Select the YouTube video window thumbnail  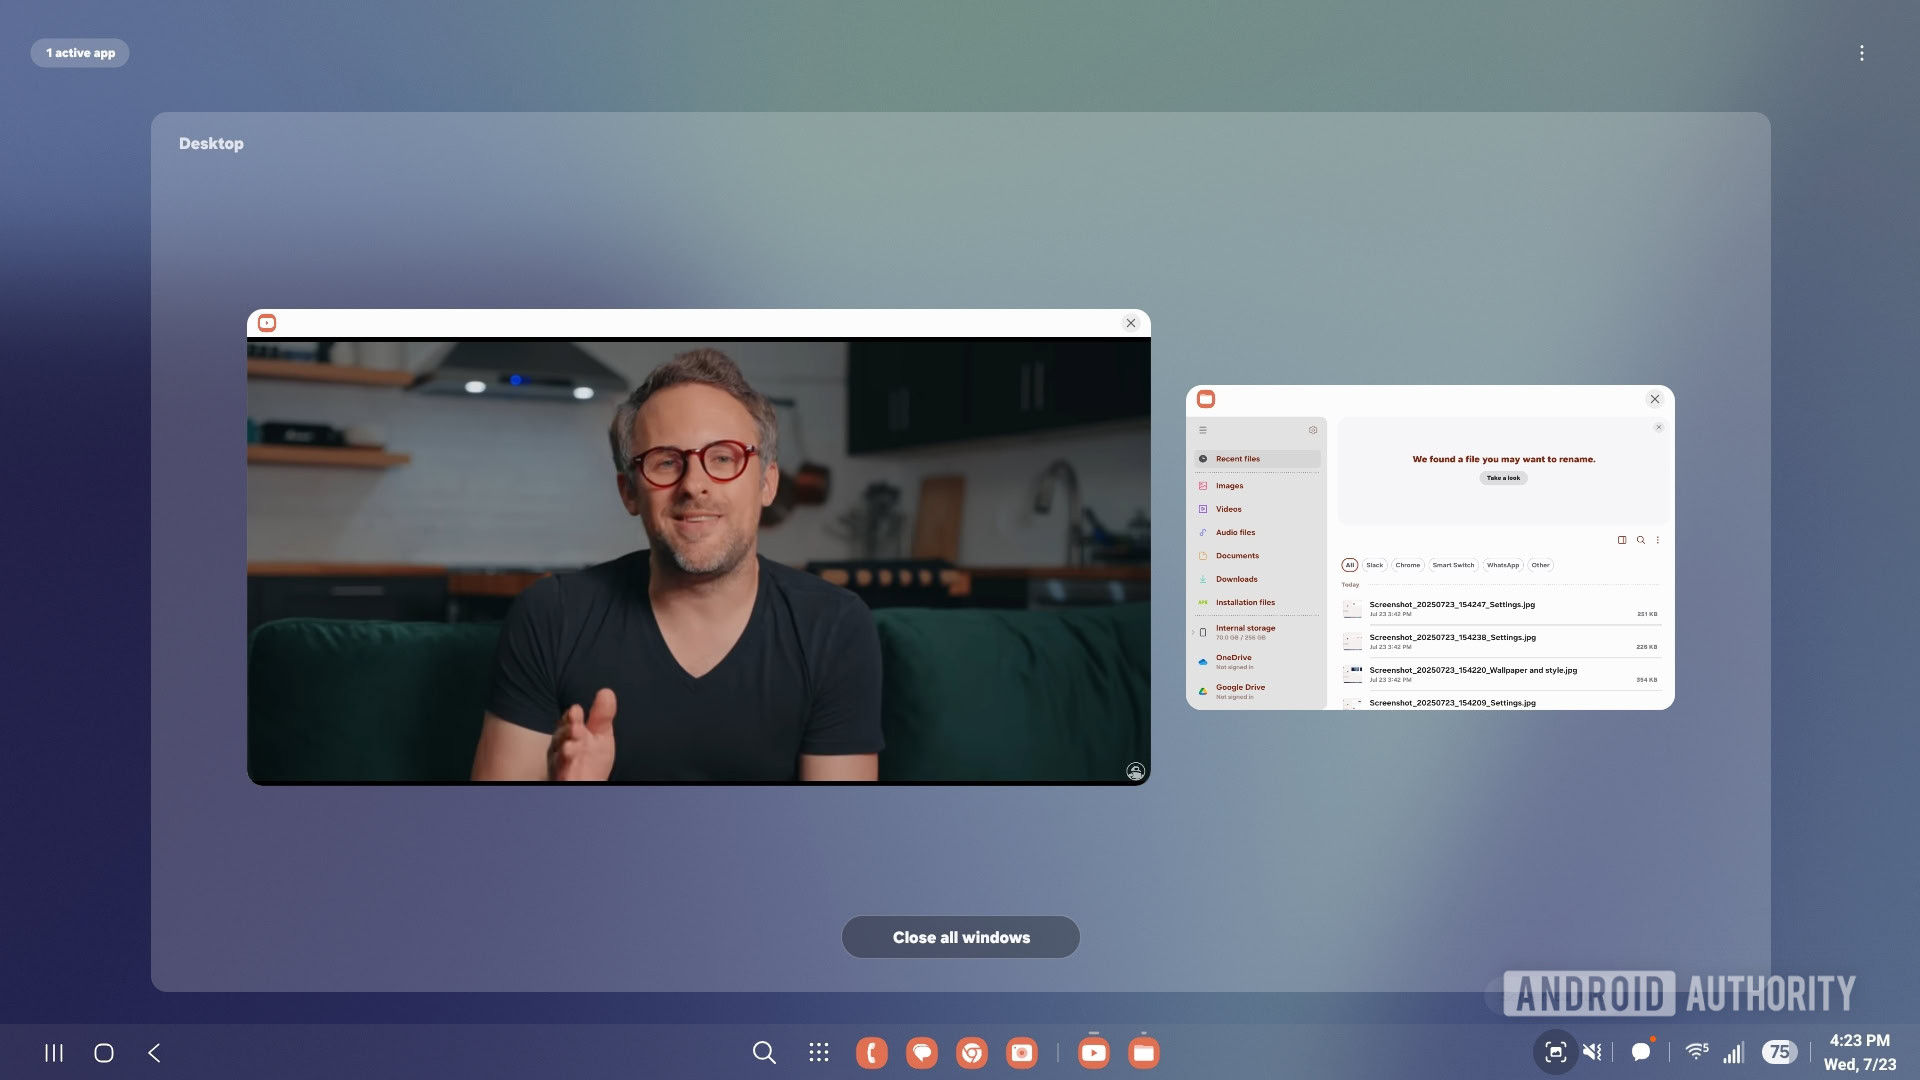point(698,560)
